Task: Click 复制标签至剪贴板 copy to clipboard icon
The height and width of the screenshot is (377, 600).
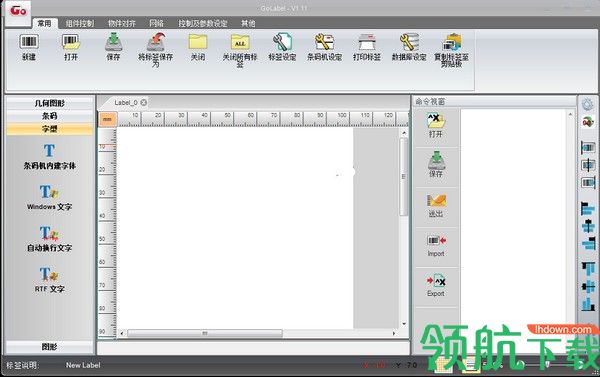Action: 452,42
